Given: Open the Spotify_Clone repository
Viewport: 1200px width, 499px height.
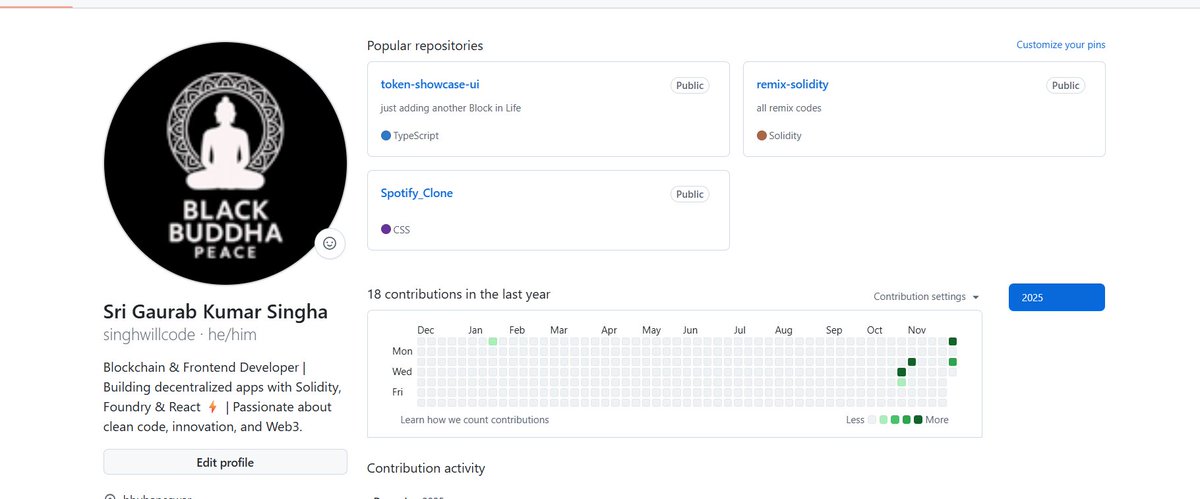Looking at the screenshot, I should 417,193.
